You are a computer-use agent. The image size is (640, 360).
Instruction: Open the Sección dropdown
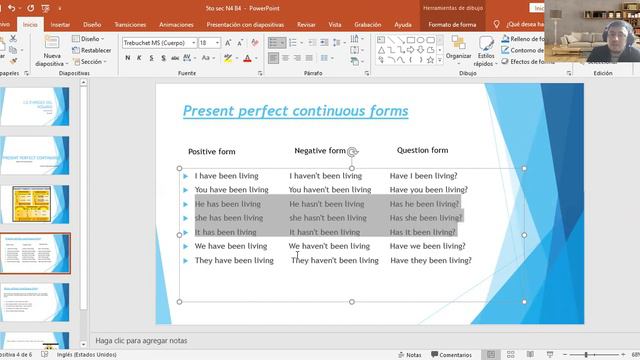(x=90, y=62)
